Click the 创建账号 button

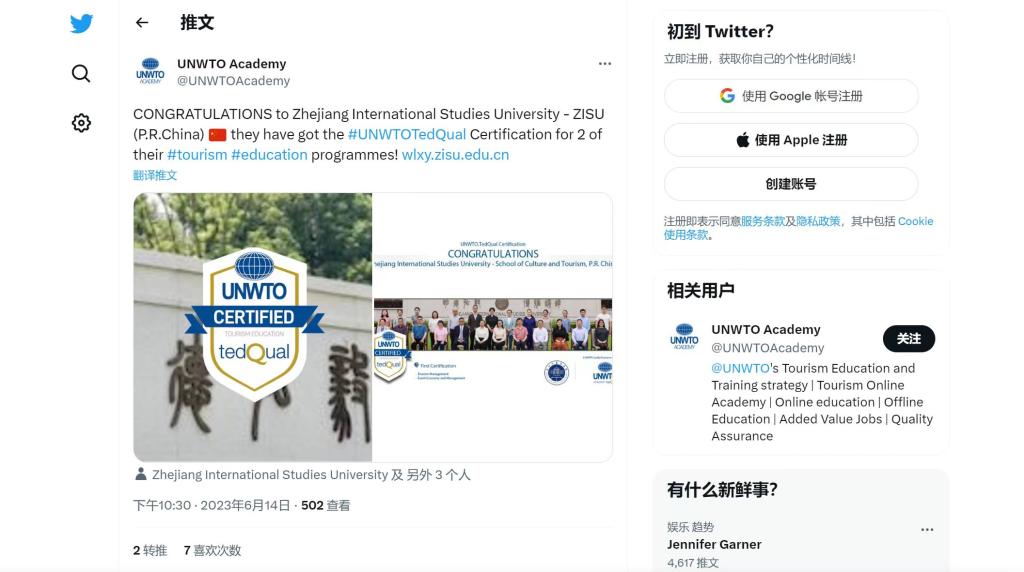pos(790,184)
